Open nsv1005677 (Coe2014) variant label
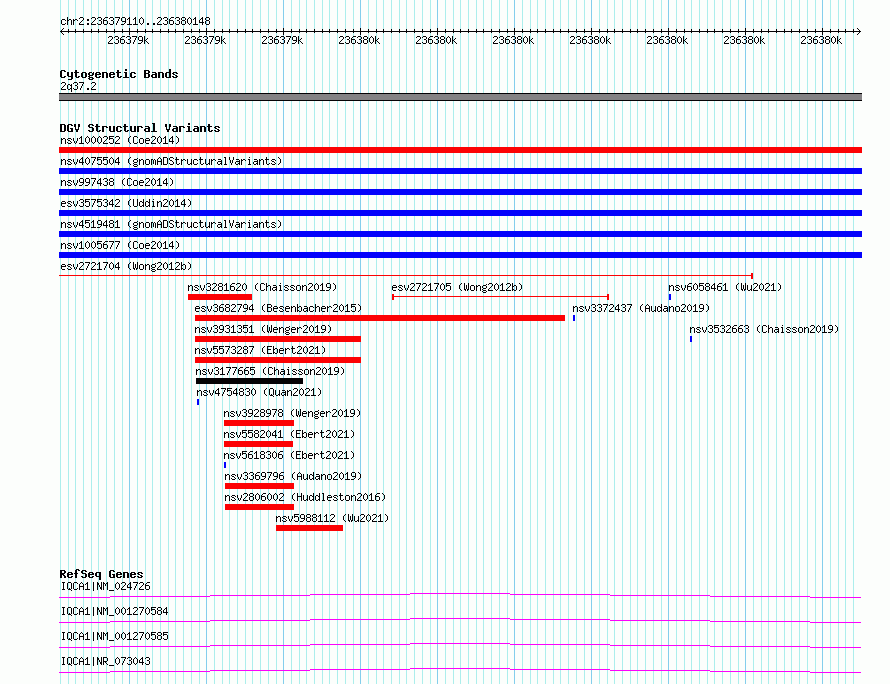 point(120,245)
